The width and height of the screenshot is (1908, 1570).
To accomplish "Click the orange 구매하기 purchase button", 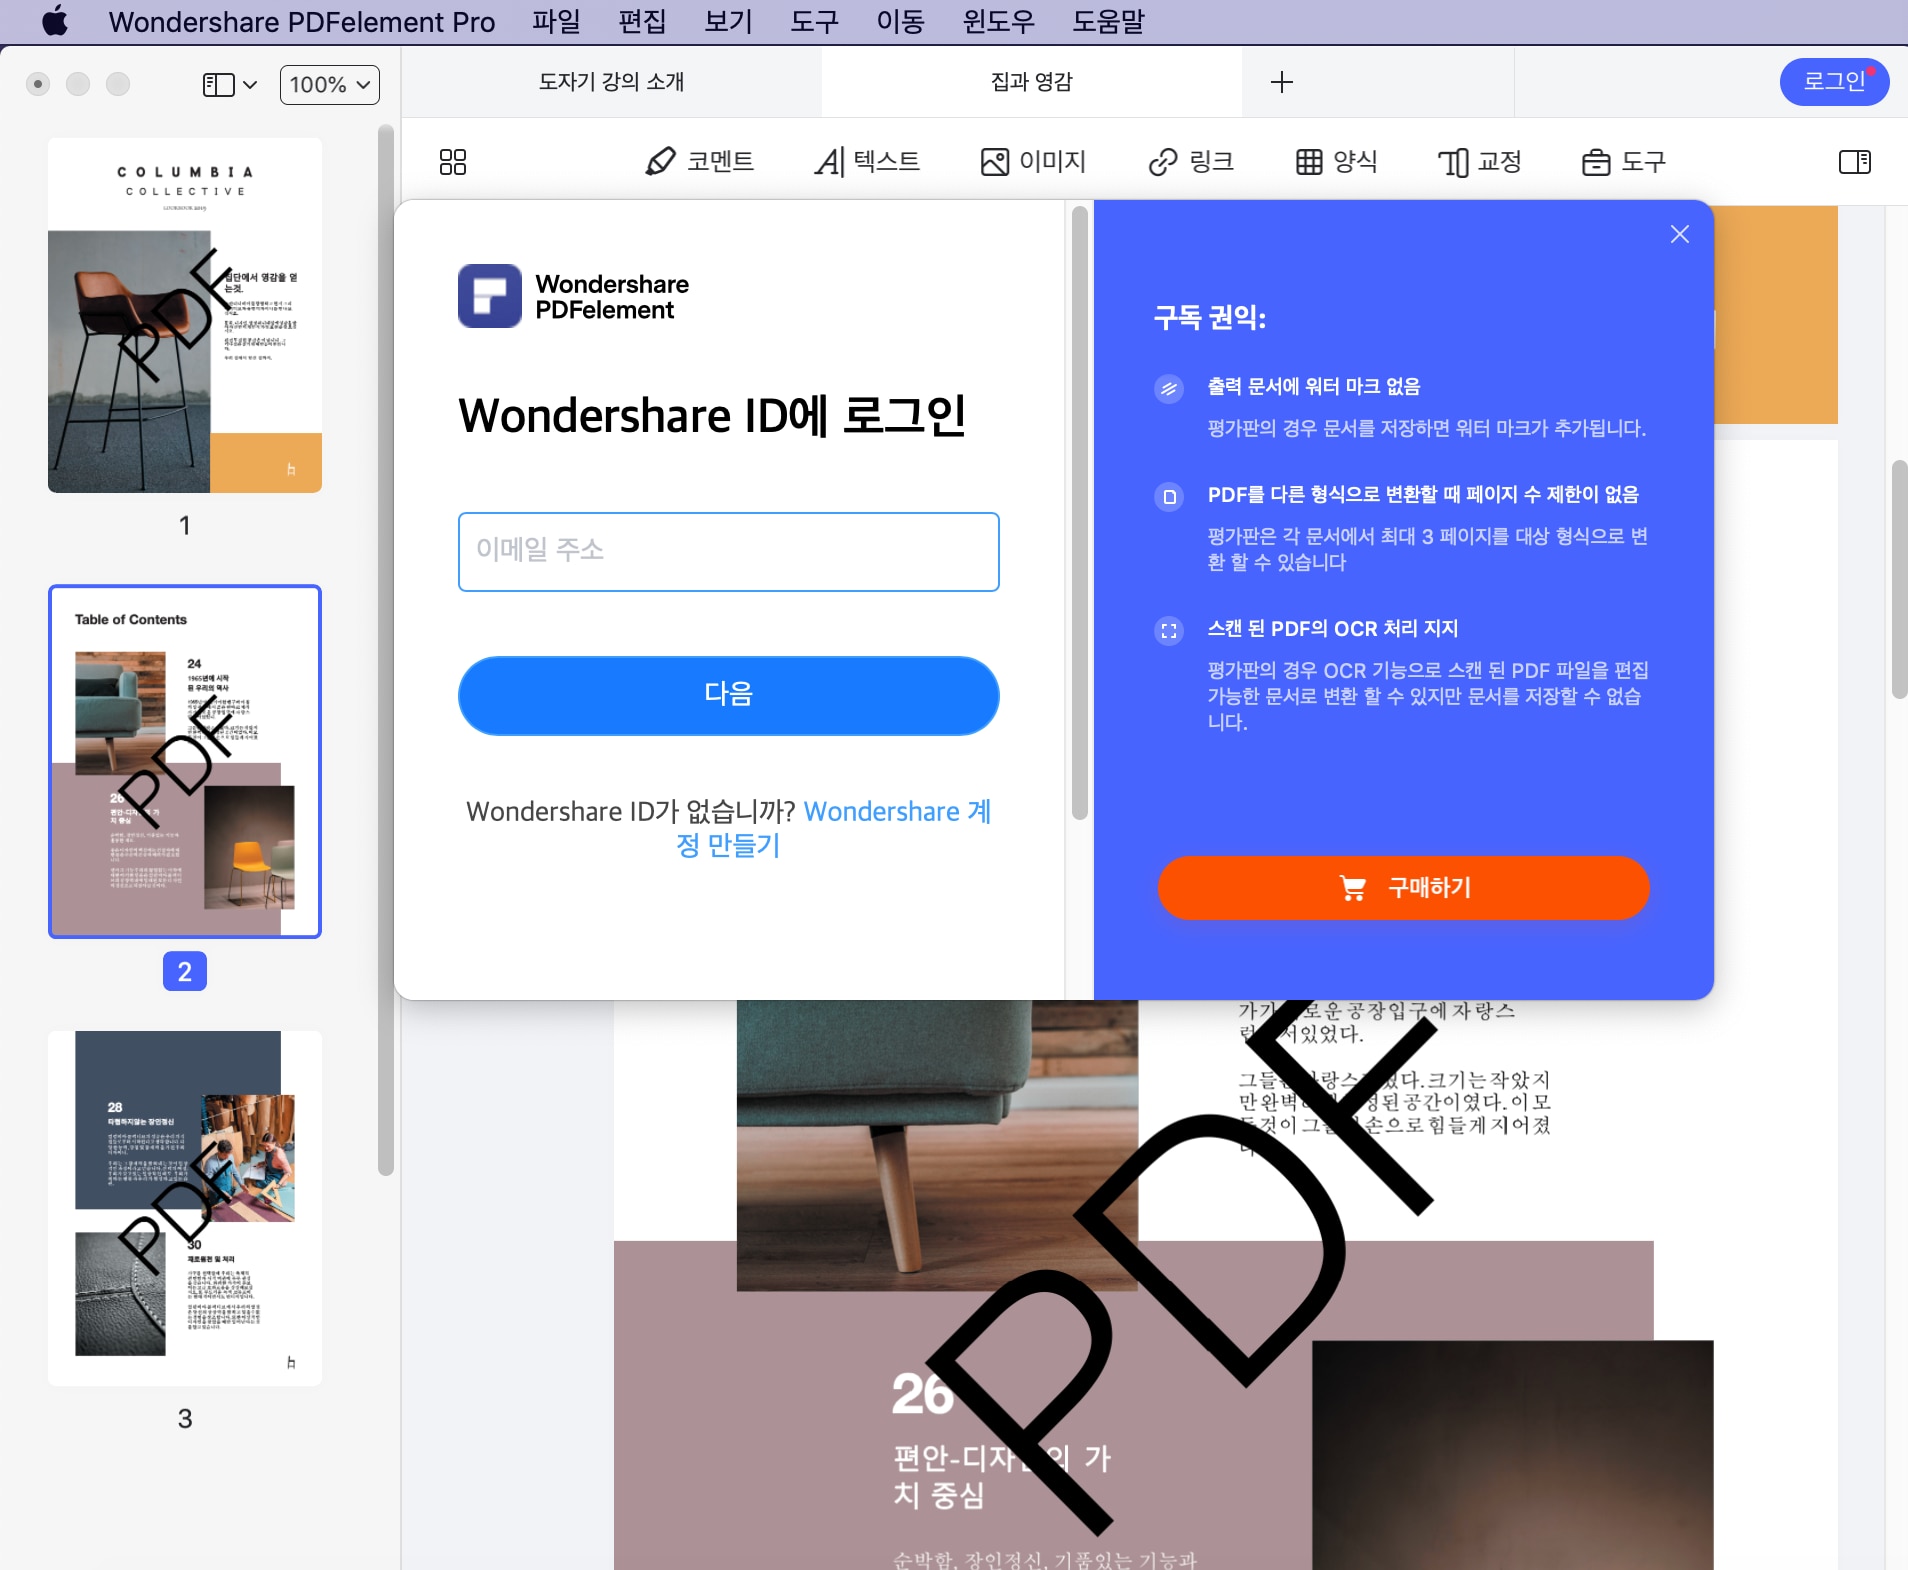I will pyautogui.click(x=1404, y=888).
